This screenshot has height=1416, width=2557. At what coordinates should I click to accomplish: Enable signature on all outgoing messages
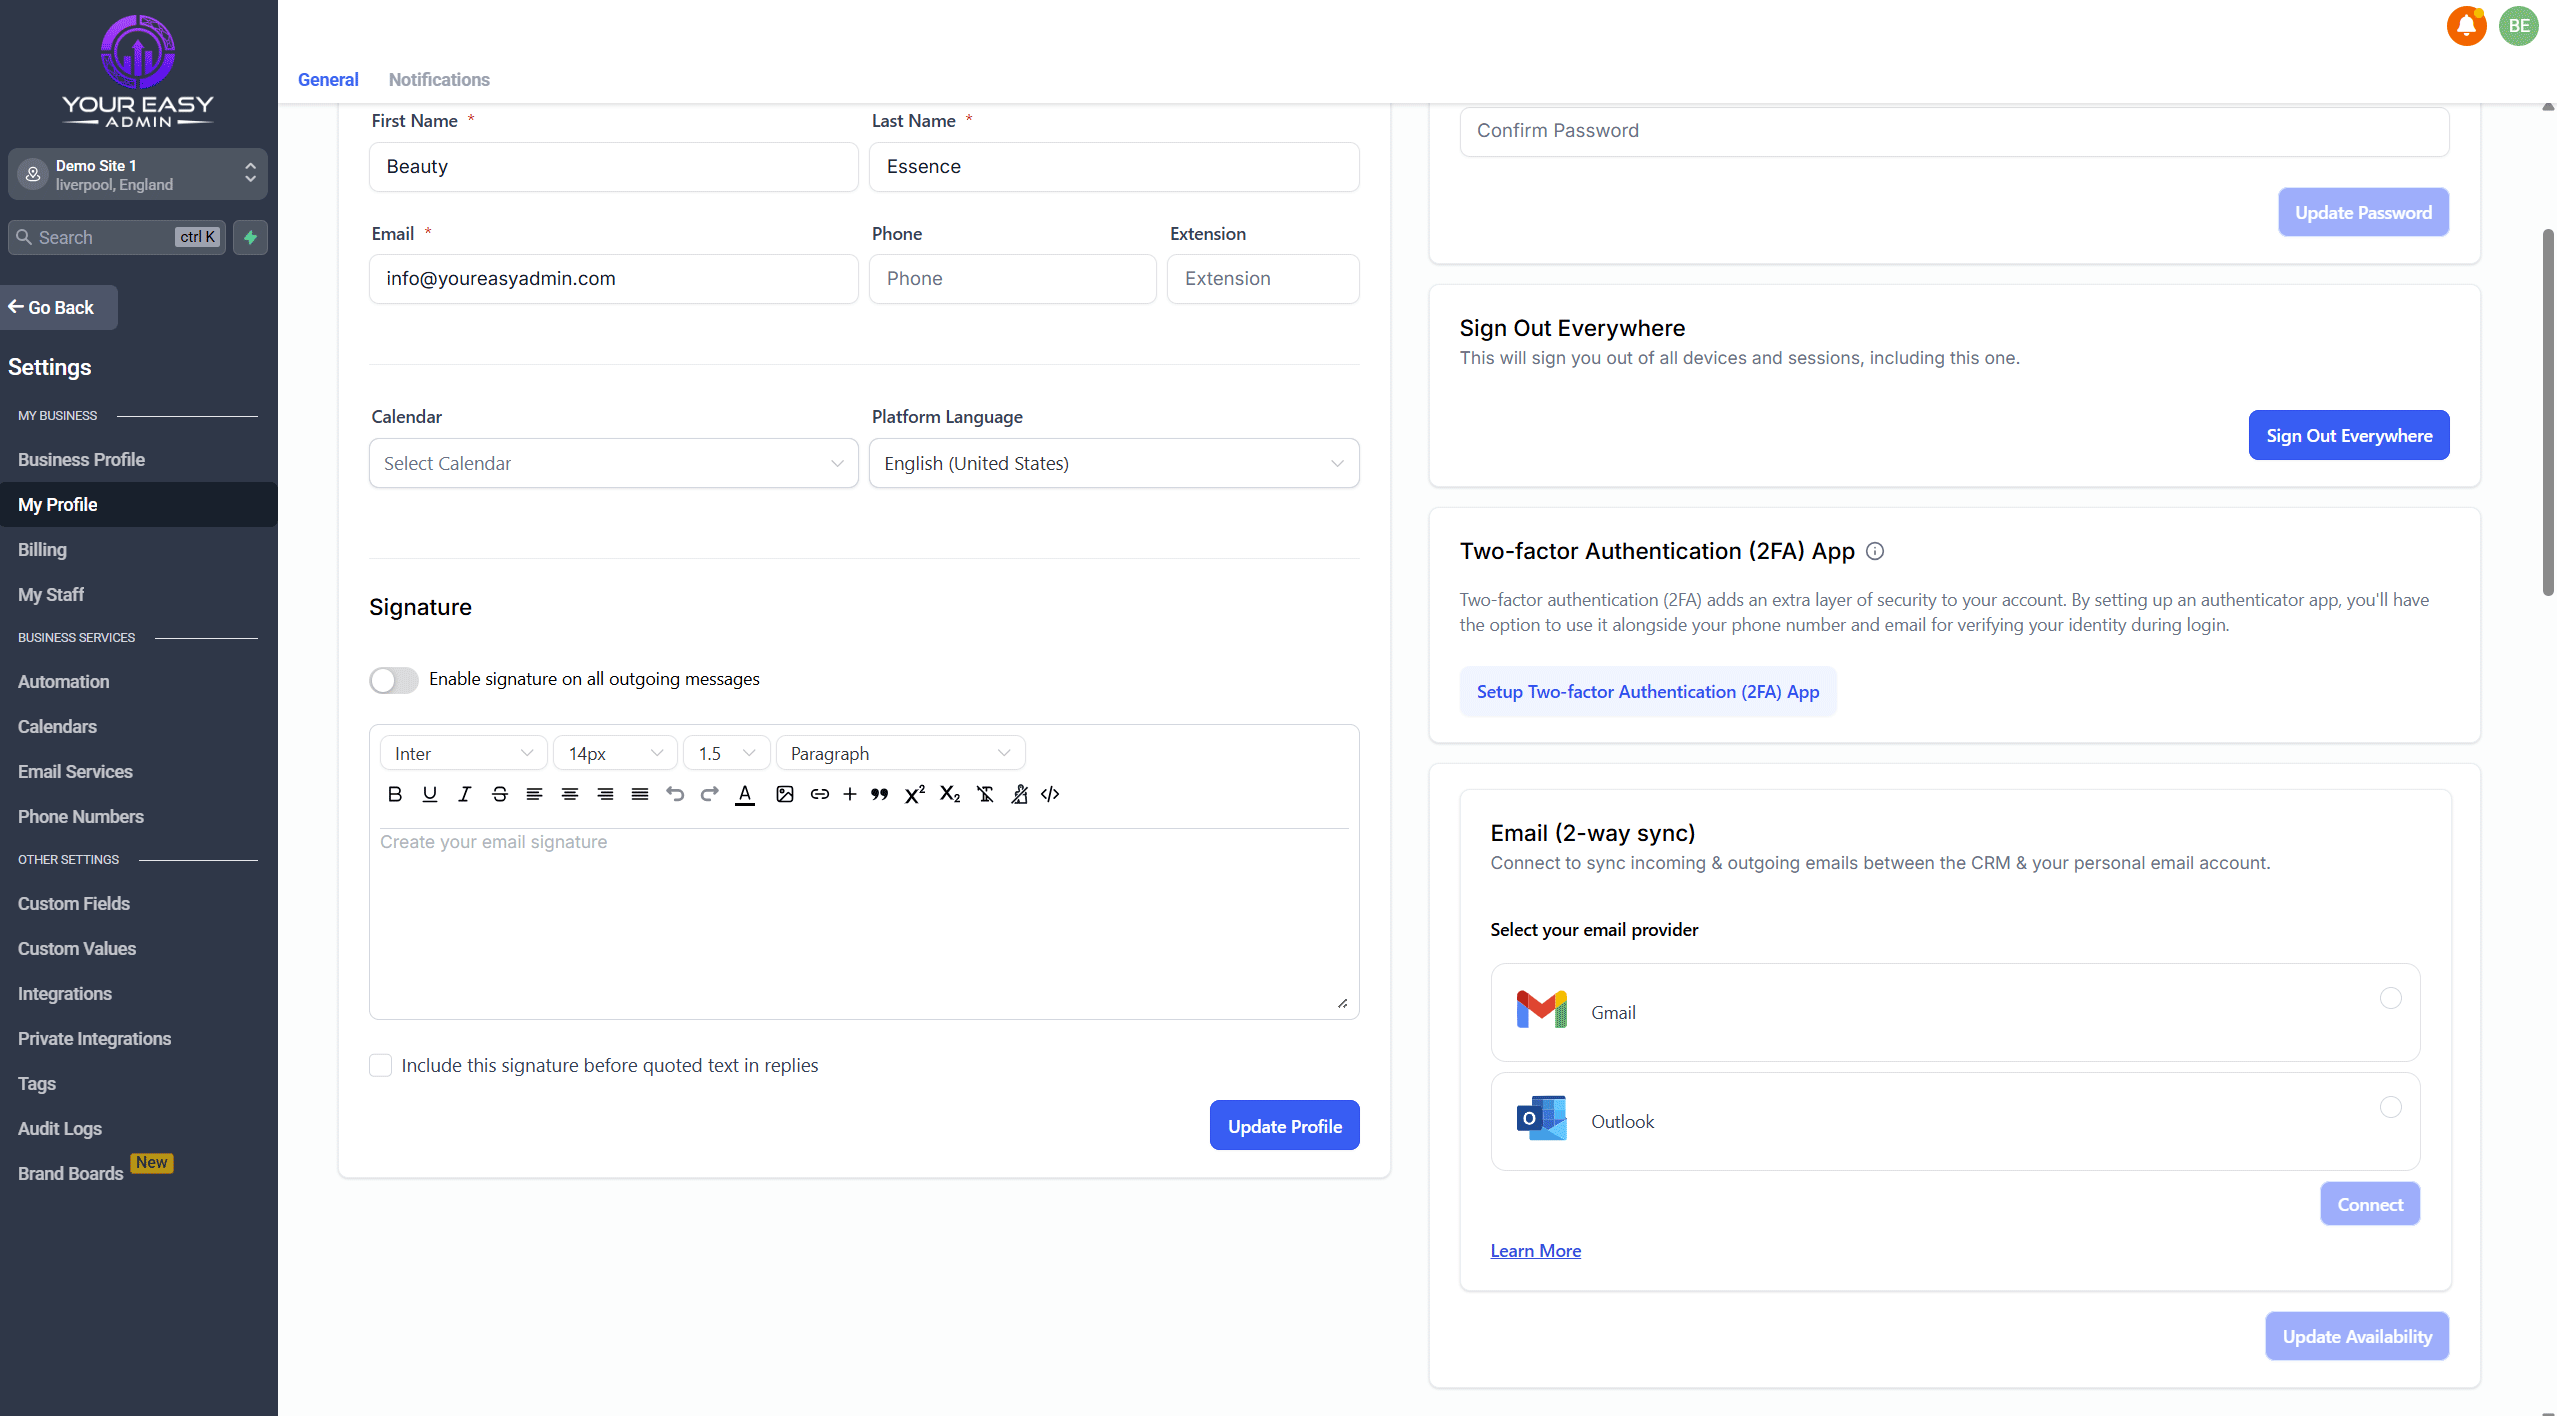pyautogui.click(x=394, y=680)
